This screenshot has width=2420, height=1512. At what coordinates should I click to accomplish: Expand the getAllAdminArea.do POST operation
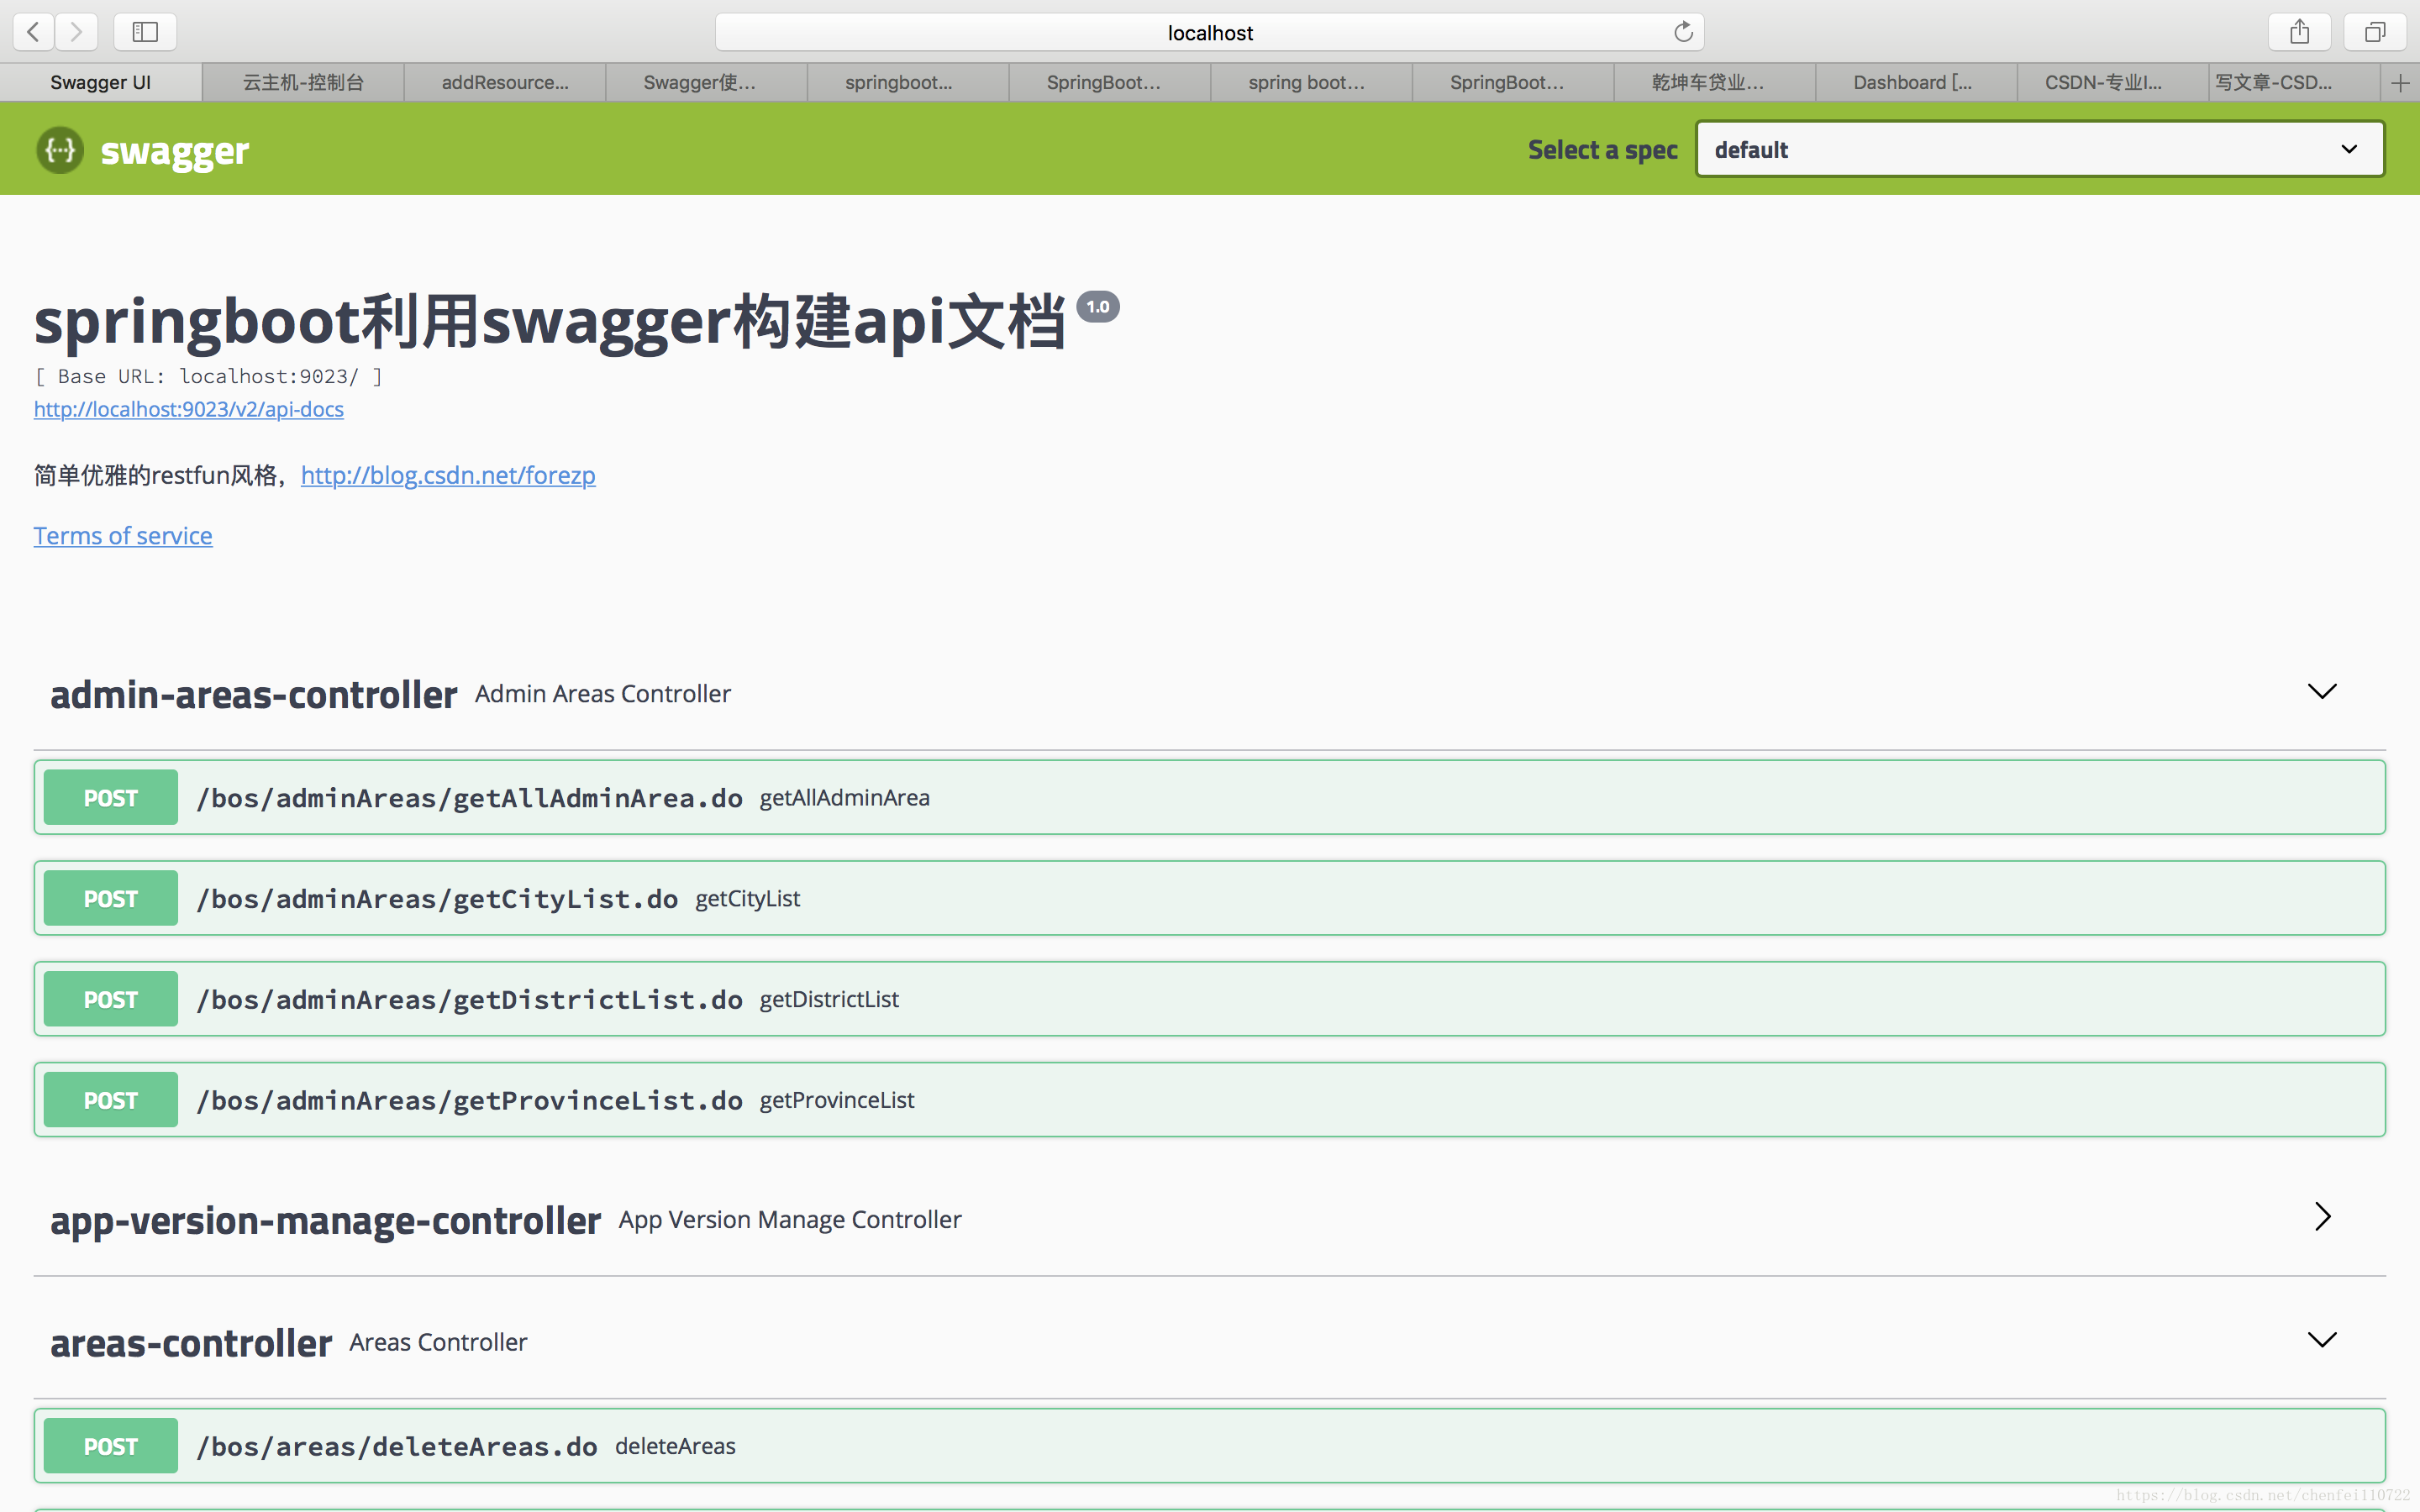click(x=1209, y=797)
